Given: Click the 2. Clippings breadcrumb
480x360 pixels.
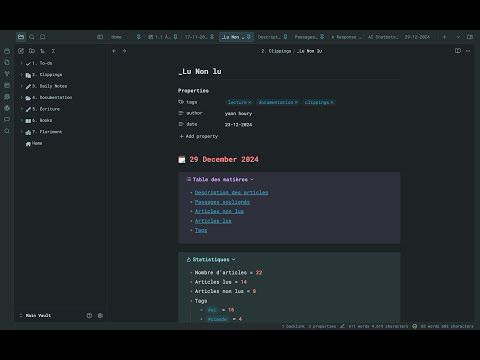Looking at the screenshot, I should pos(276,51).
